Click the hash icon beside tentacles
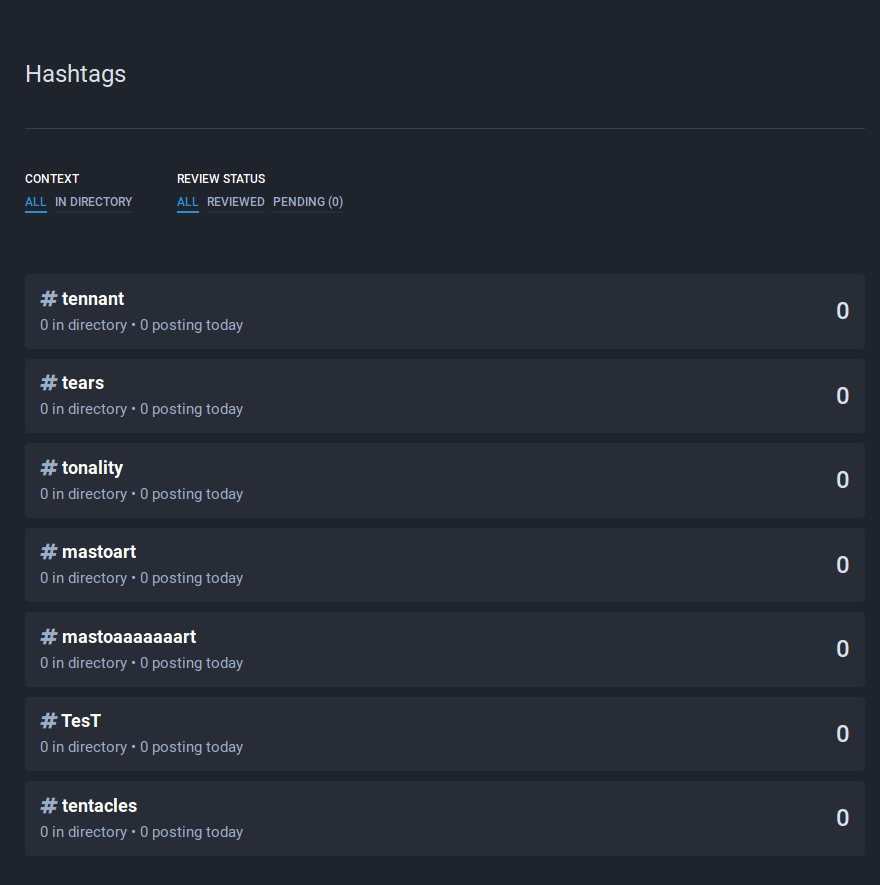The width and height of the screenshot is (880, 885). (49, 805)
